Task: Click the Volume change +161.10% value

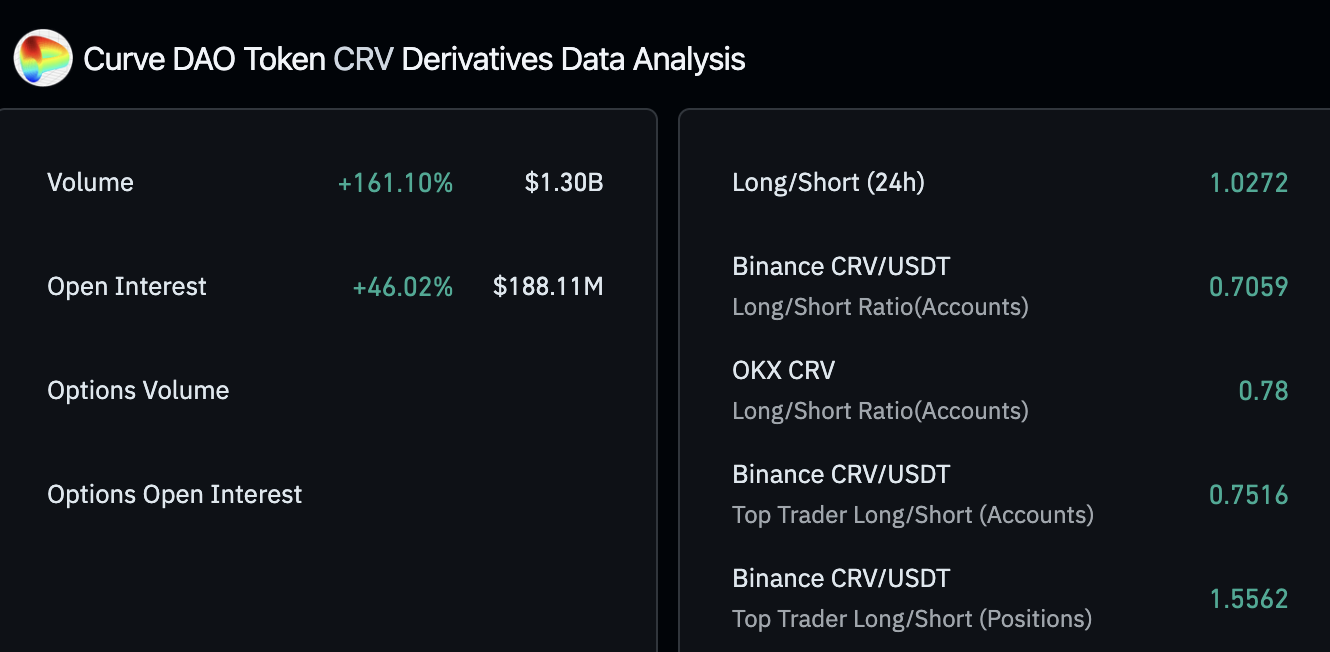Action: (x=395, y=183)
